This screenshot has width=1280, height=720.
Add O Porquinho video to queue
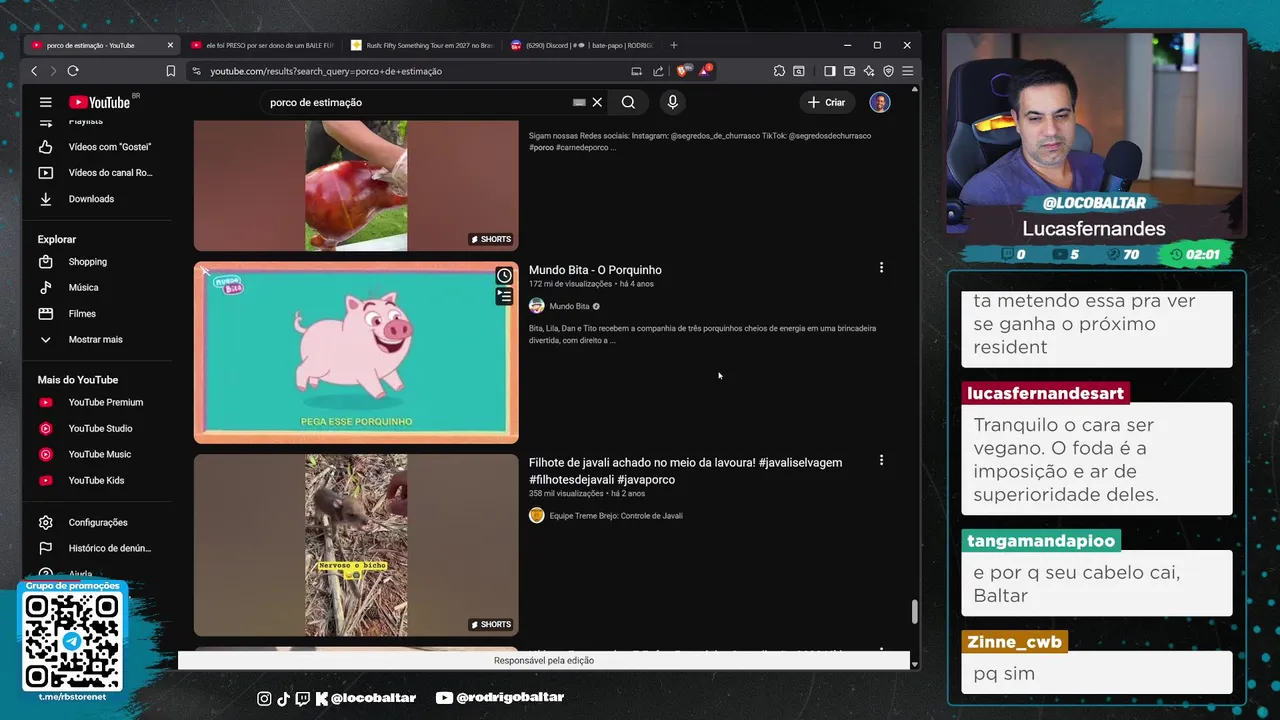pyautogui.click(x=505, y=296)
